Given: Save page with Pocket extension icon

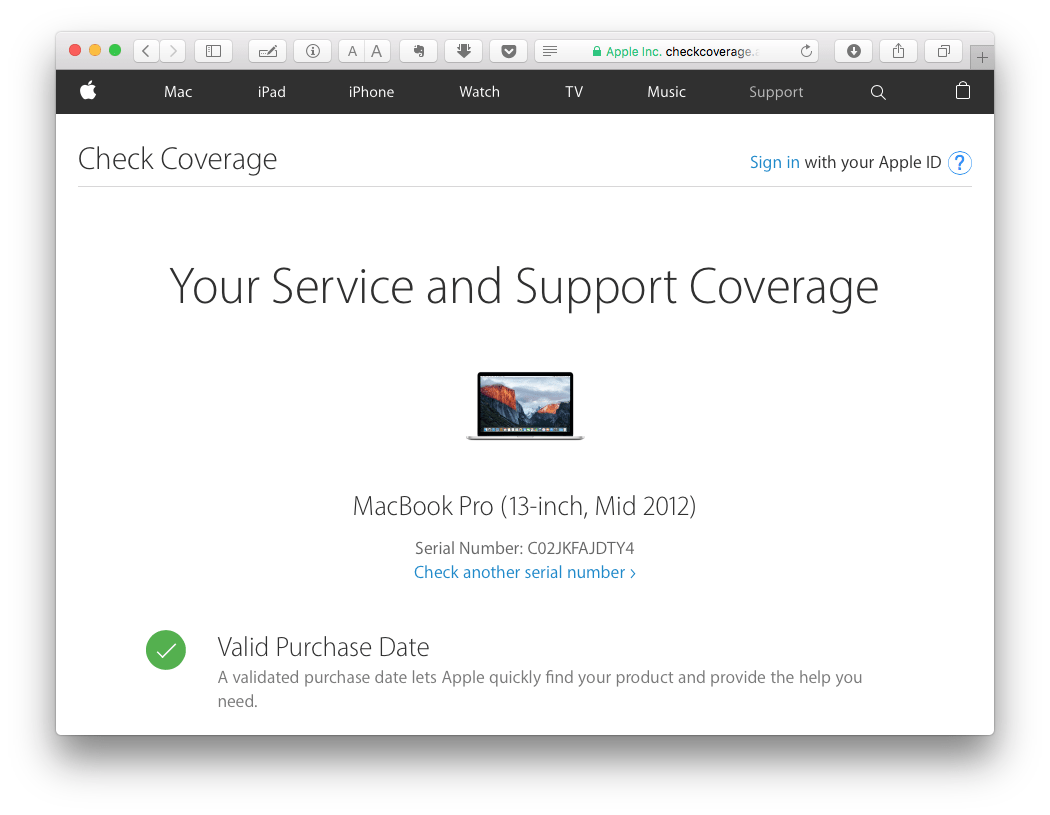Looking at the screenshot, I should click(509, 51).
